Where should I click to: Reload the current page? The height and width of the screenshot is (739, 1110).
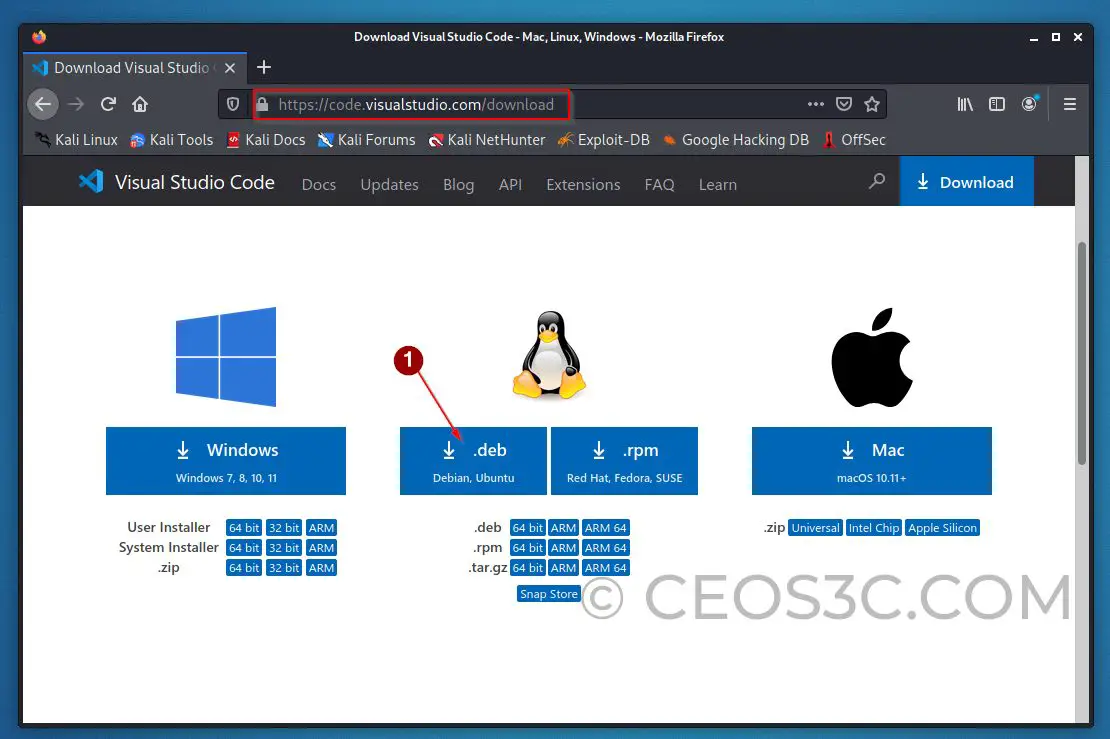(x=108, y=105)
